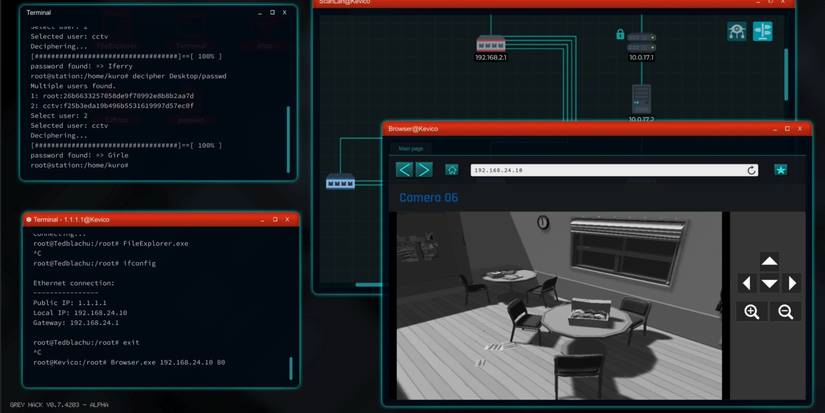Click the 'password found! => Girle' line
The width and height of the screenshot is (825, 413).
(79, 155)
